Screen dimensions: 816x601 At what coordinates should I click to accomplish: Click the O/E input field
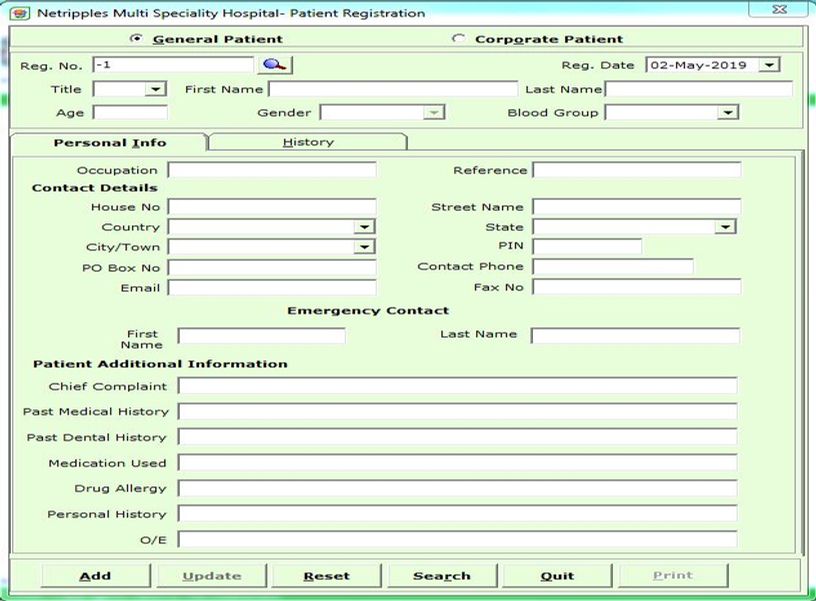[457, 539]
